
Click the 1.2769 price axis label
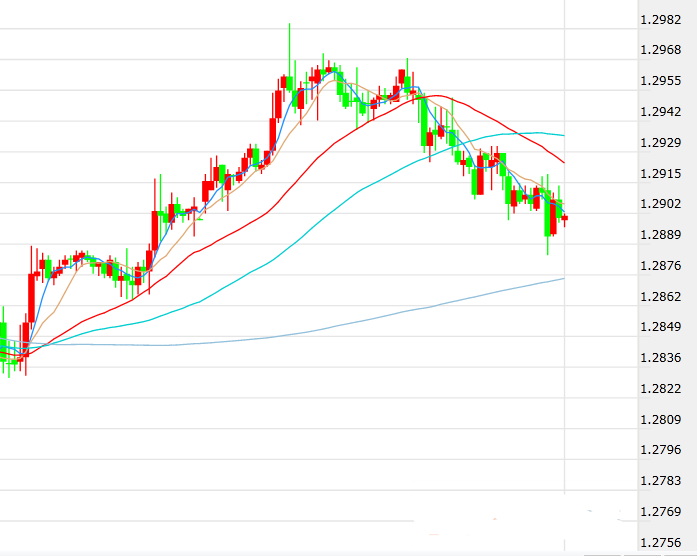pyautogui.click(x=660, y=512)
